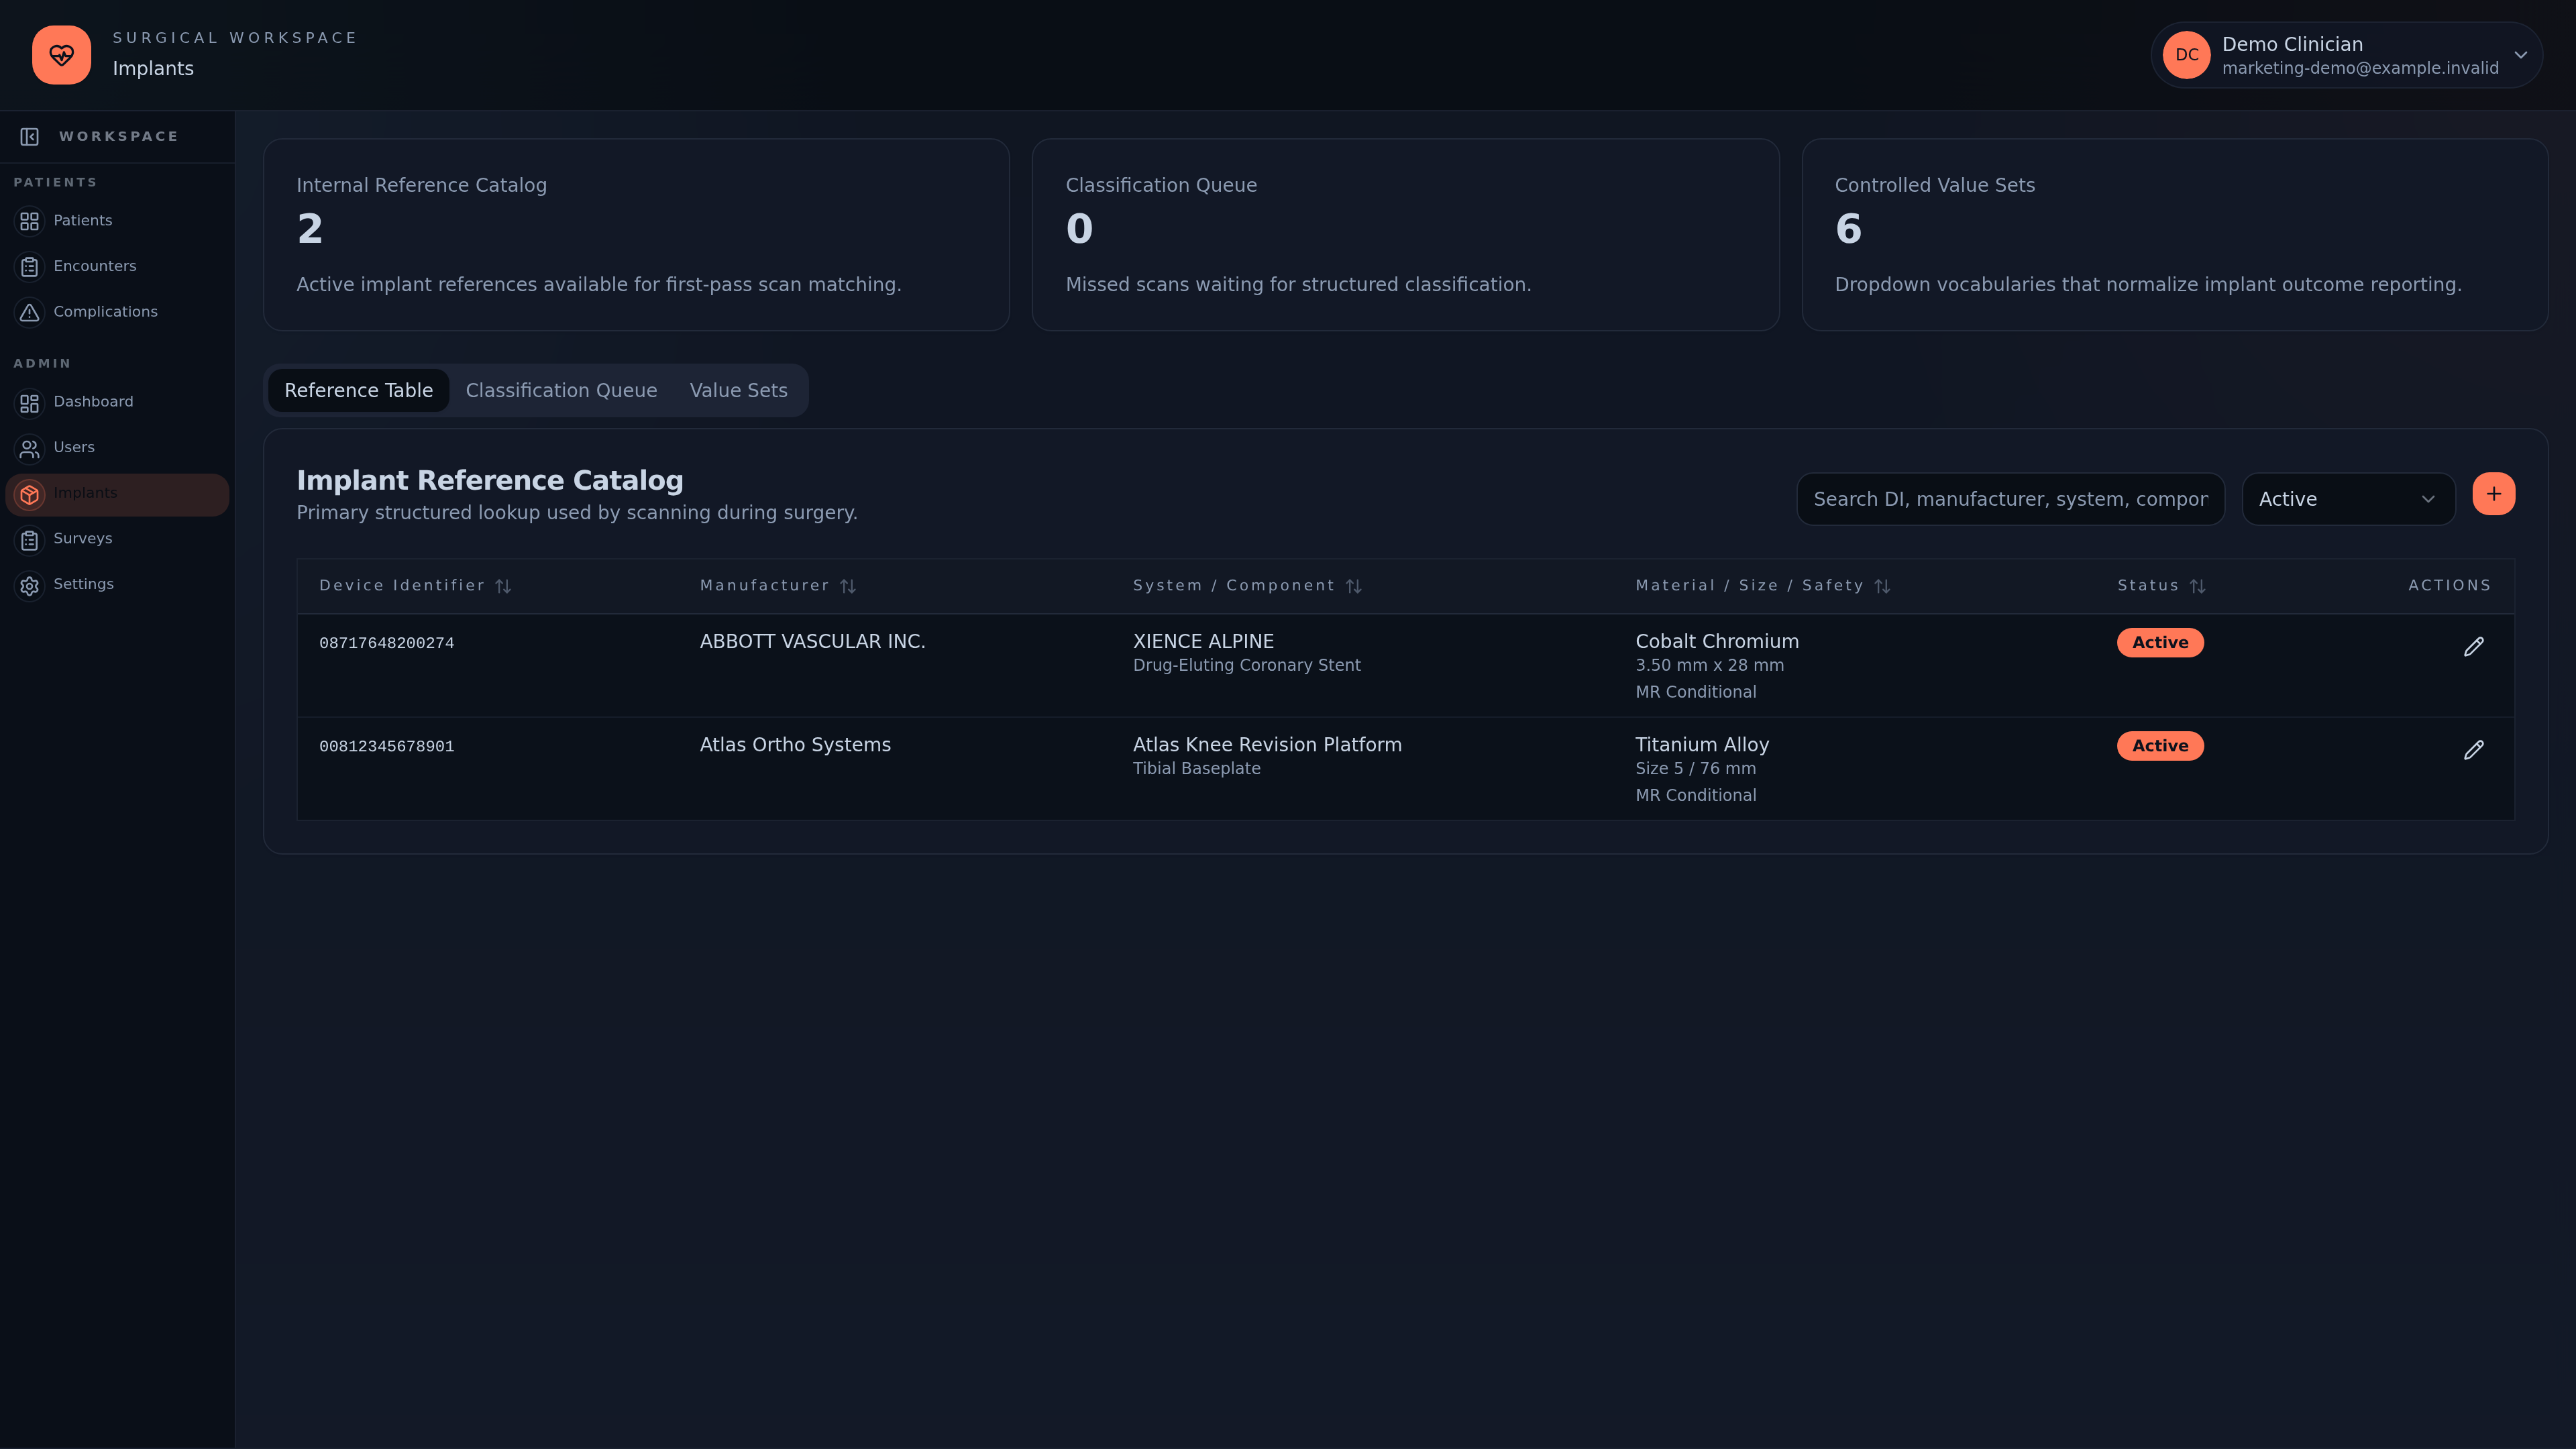2576x1449 pixels.
Task: Collapse the workspace sidebar panel icon
Action: coord(30,137)
